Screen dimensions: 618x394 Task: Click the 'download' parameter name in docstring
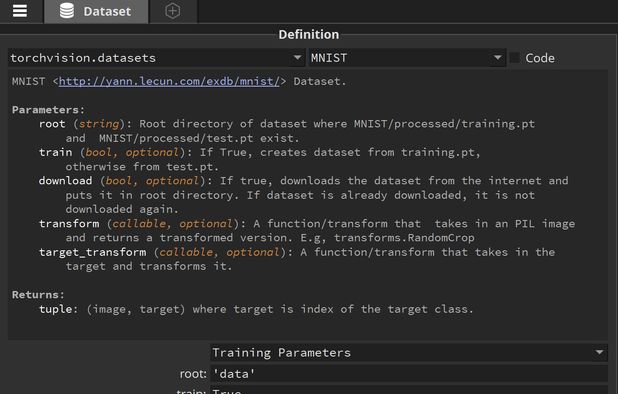click(65, 181)
